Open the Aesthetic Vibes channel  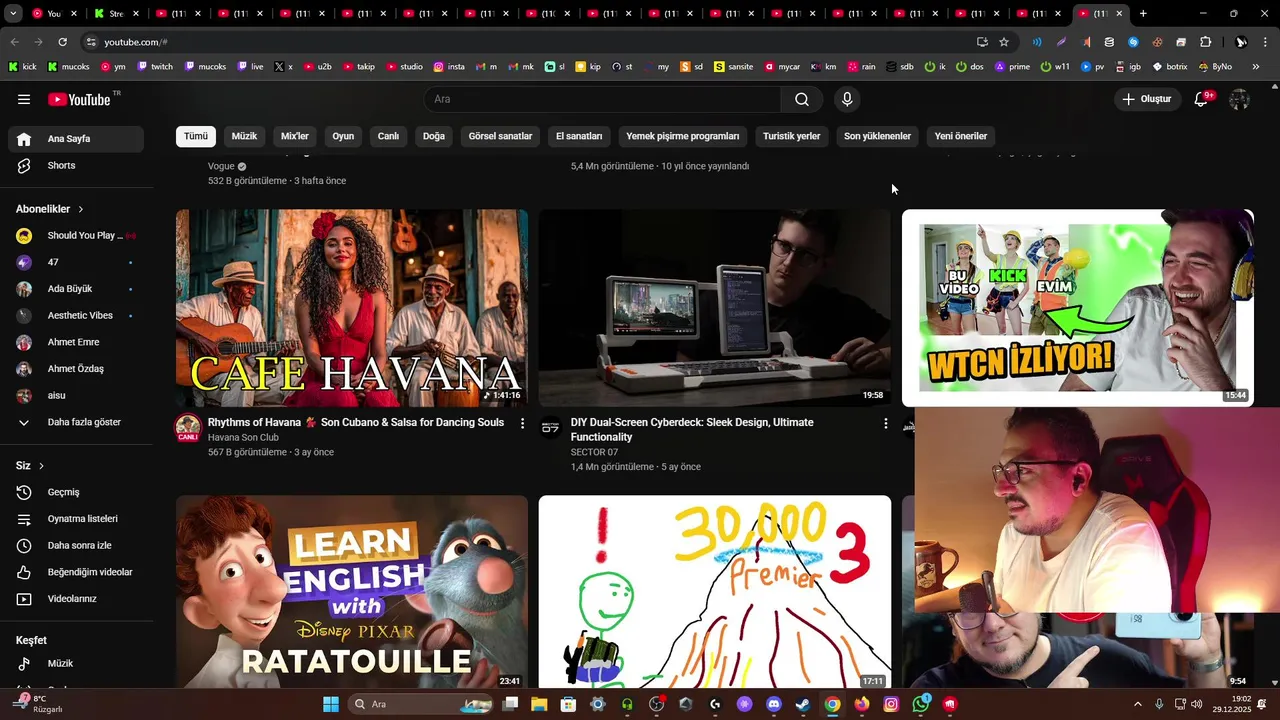coord(76,316)
